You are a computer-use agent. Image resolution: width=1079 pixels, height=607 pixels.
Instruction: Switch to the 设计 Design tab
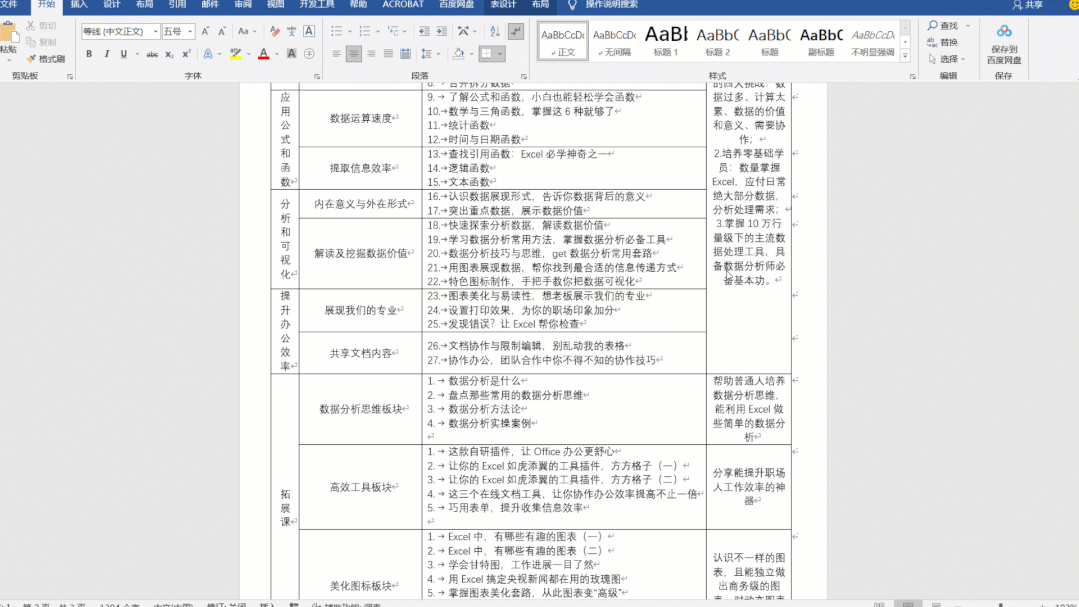tap(111, 5)
